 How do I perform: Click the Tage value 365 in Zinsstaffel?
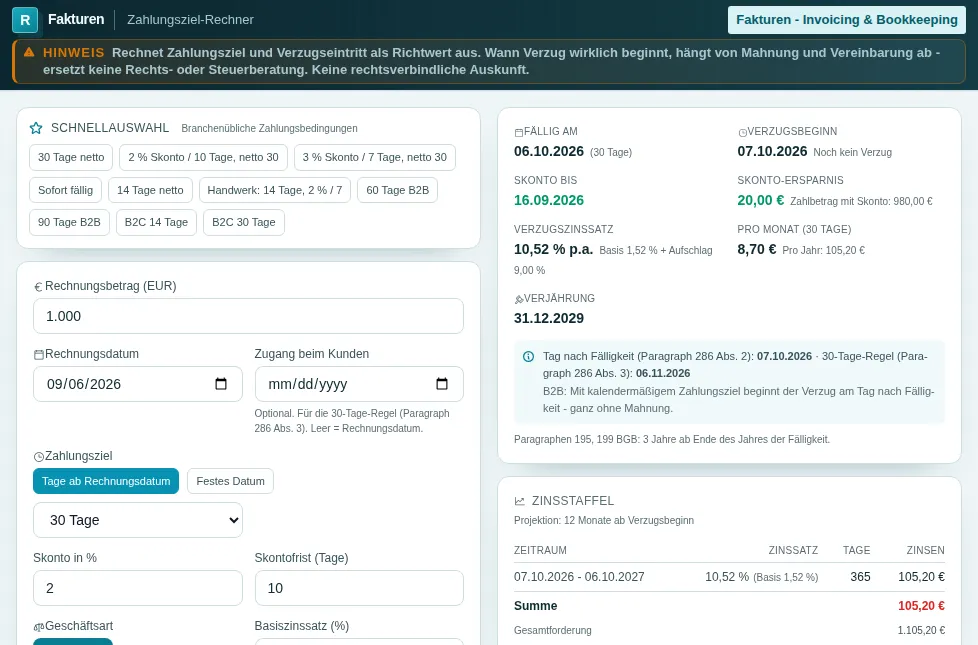click(860, 577)
